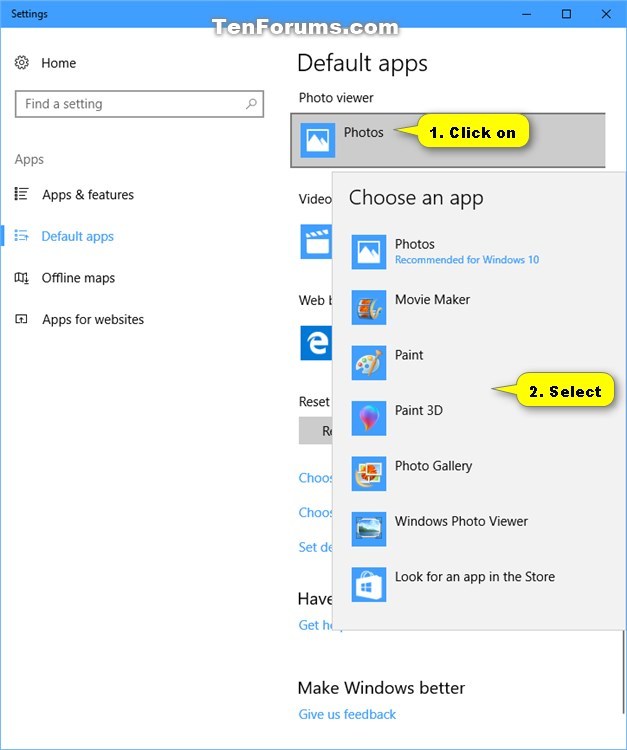Click the Paint 3D icon

pyautogui.click(x=369, y=418)
